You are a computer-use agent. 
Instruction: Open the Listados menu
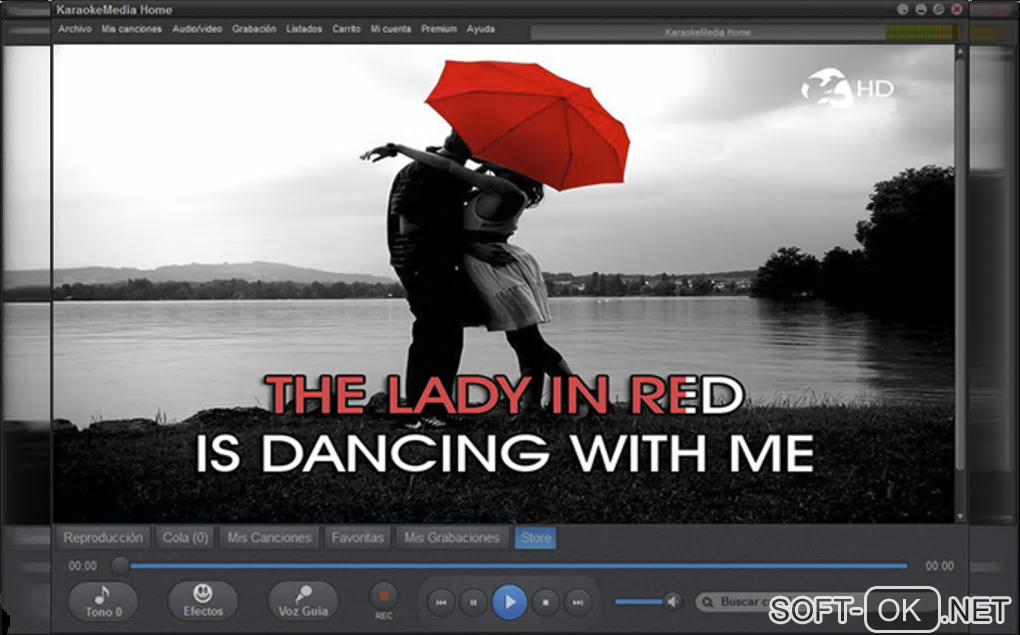point(304,29)
